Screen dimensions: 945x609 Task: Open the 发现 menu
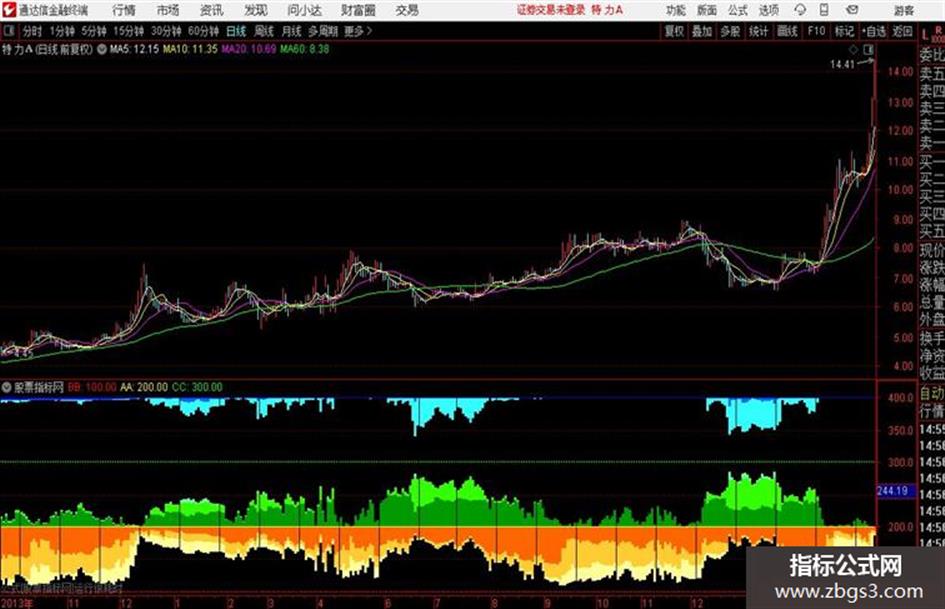pyautogui.click(x=256, y=10)
